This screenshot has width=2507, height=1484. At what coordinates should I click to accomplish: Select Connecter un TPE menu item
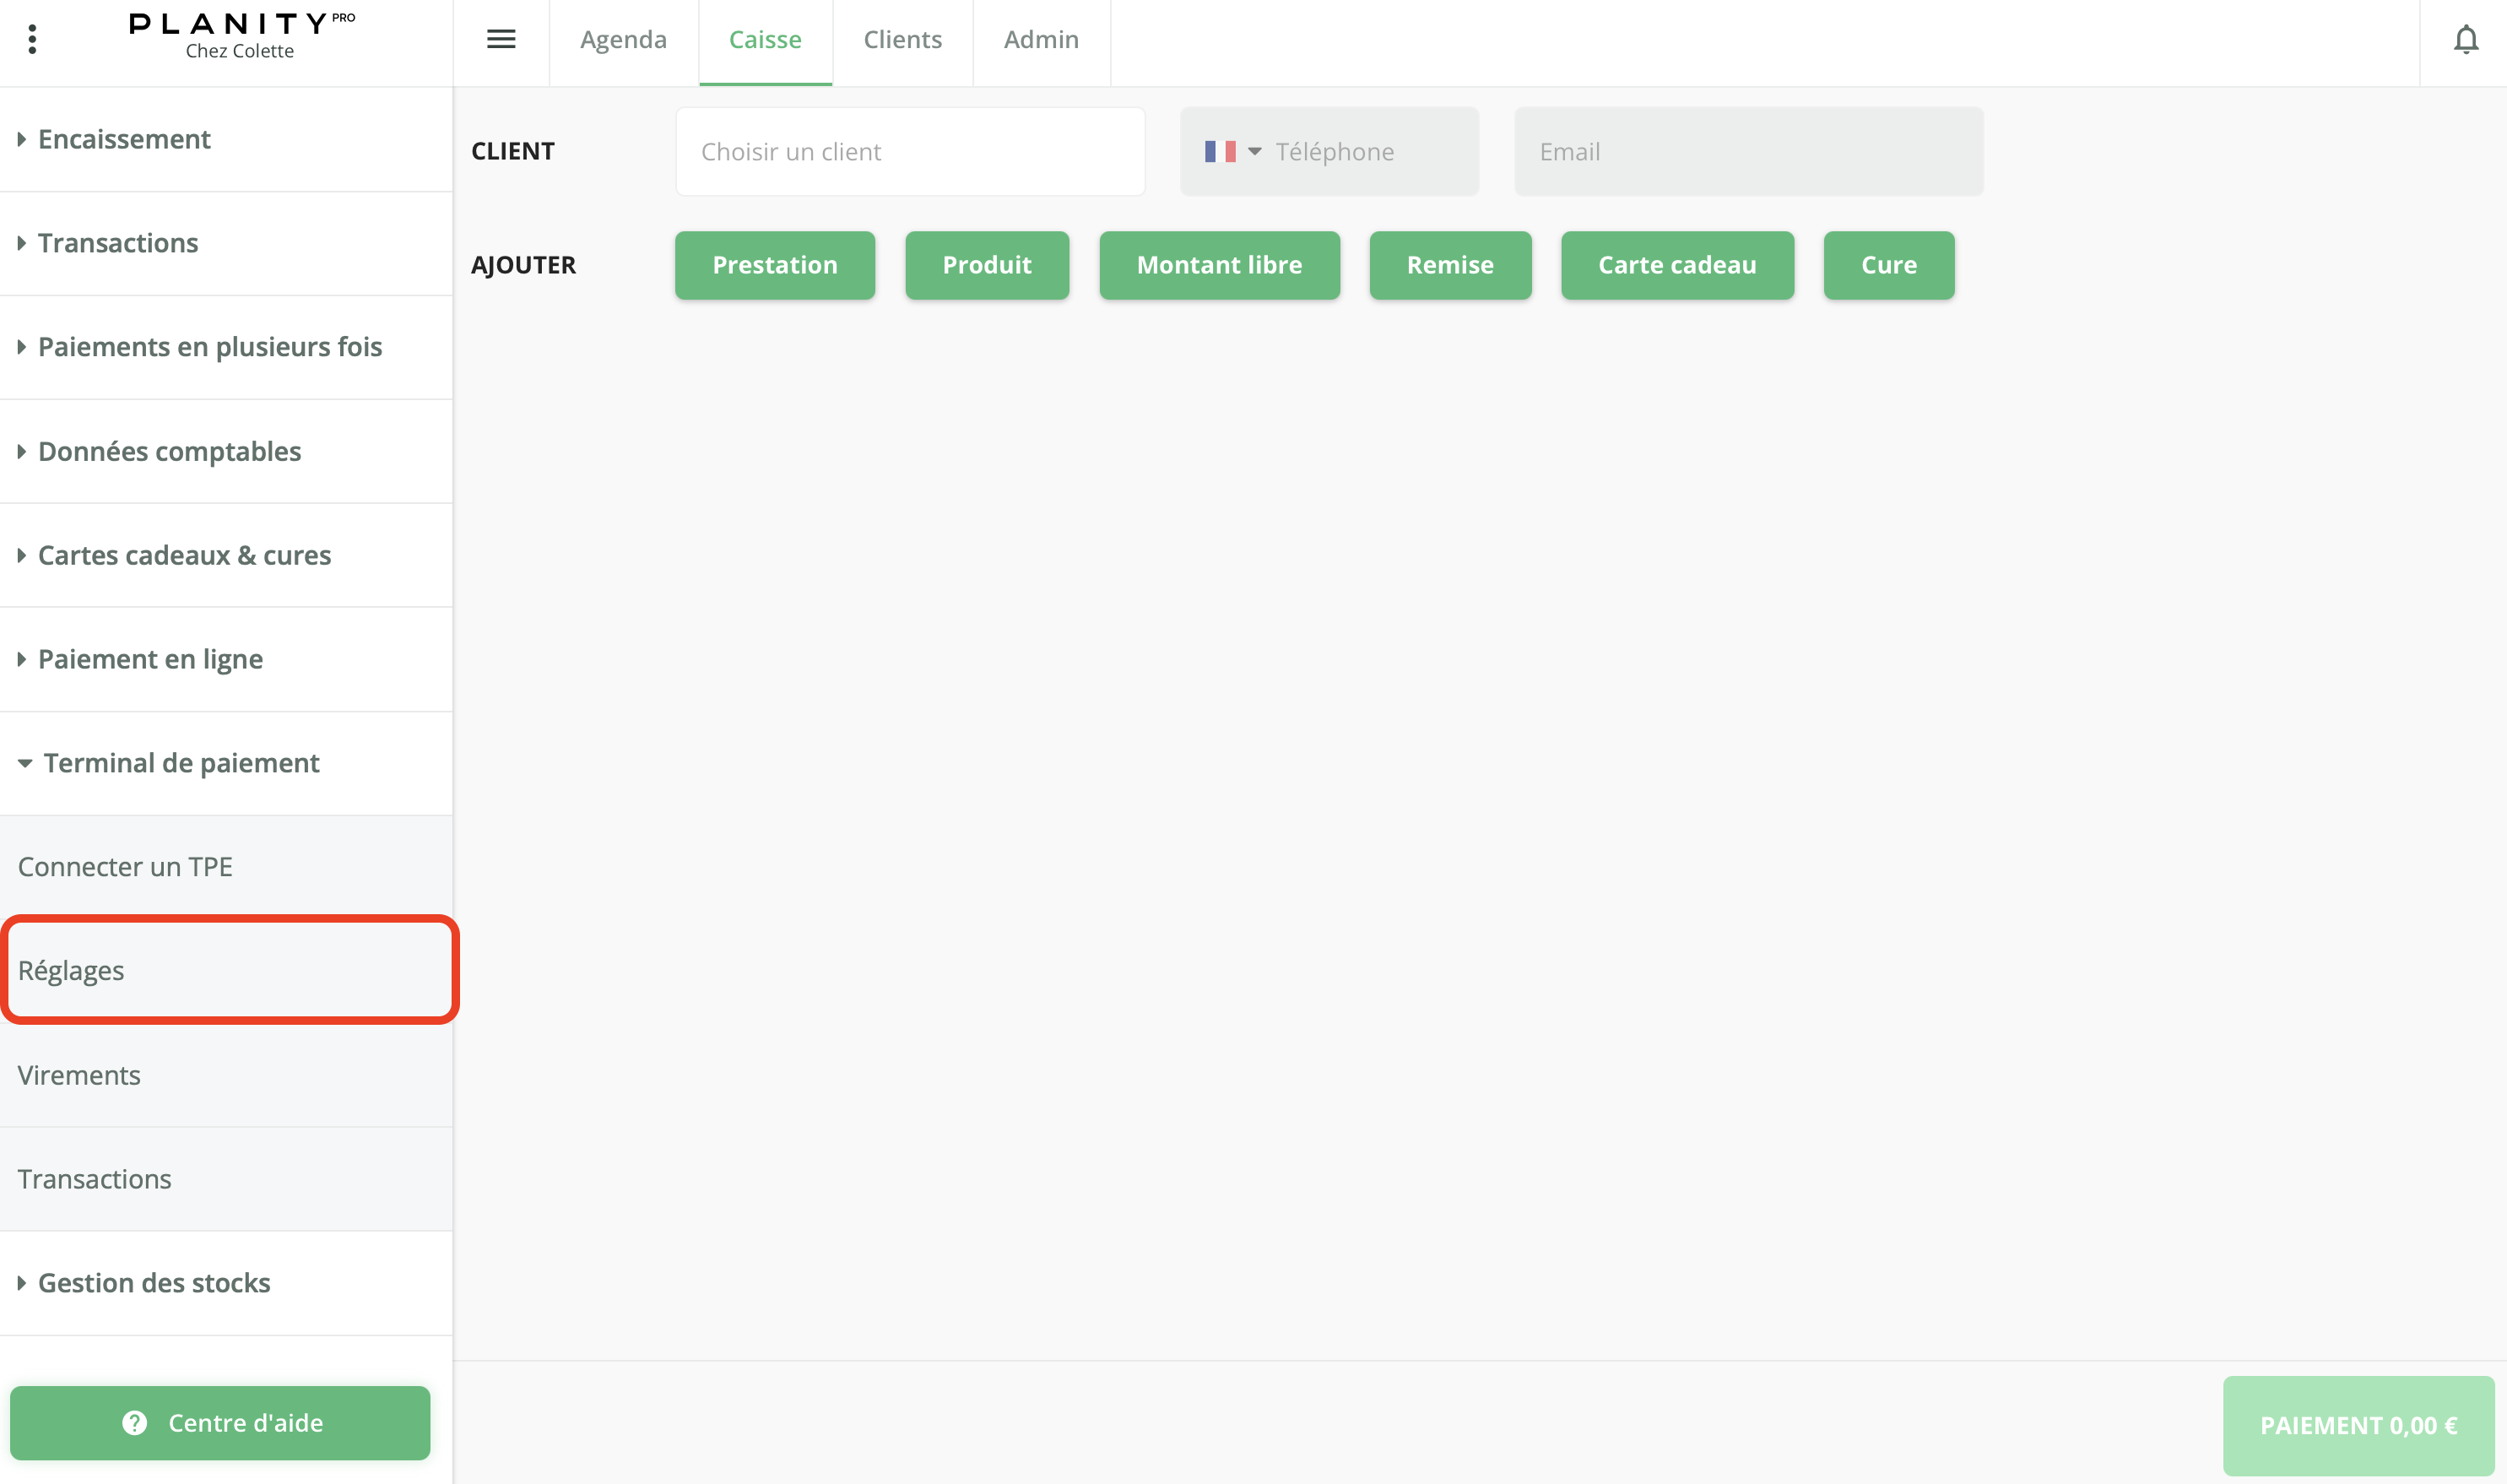pos(125,867)
